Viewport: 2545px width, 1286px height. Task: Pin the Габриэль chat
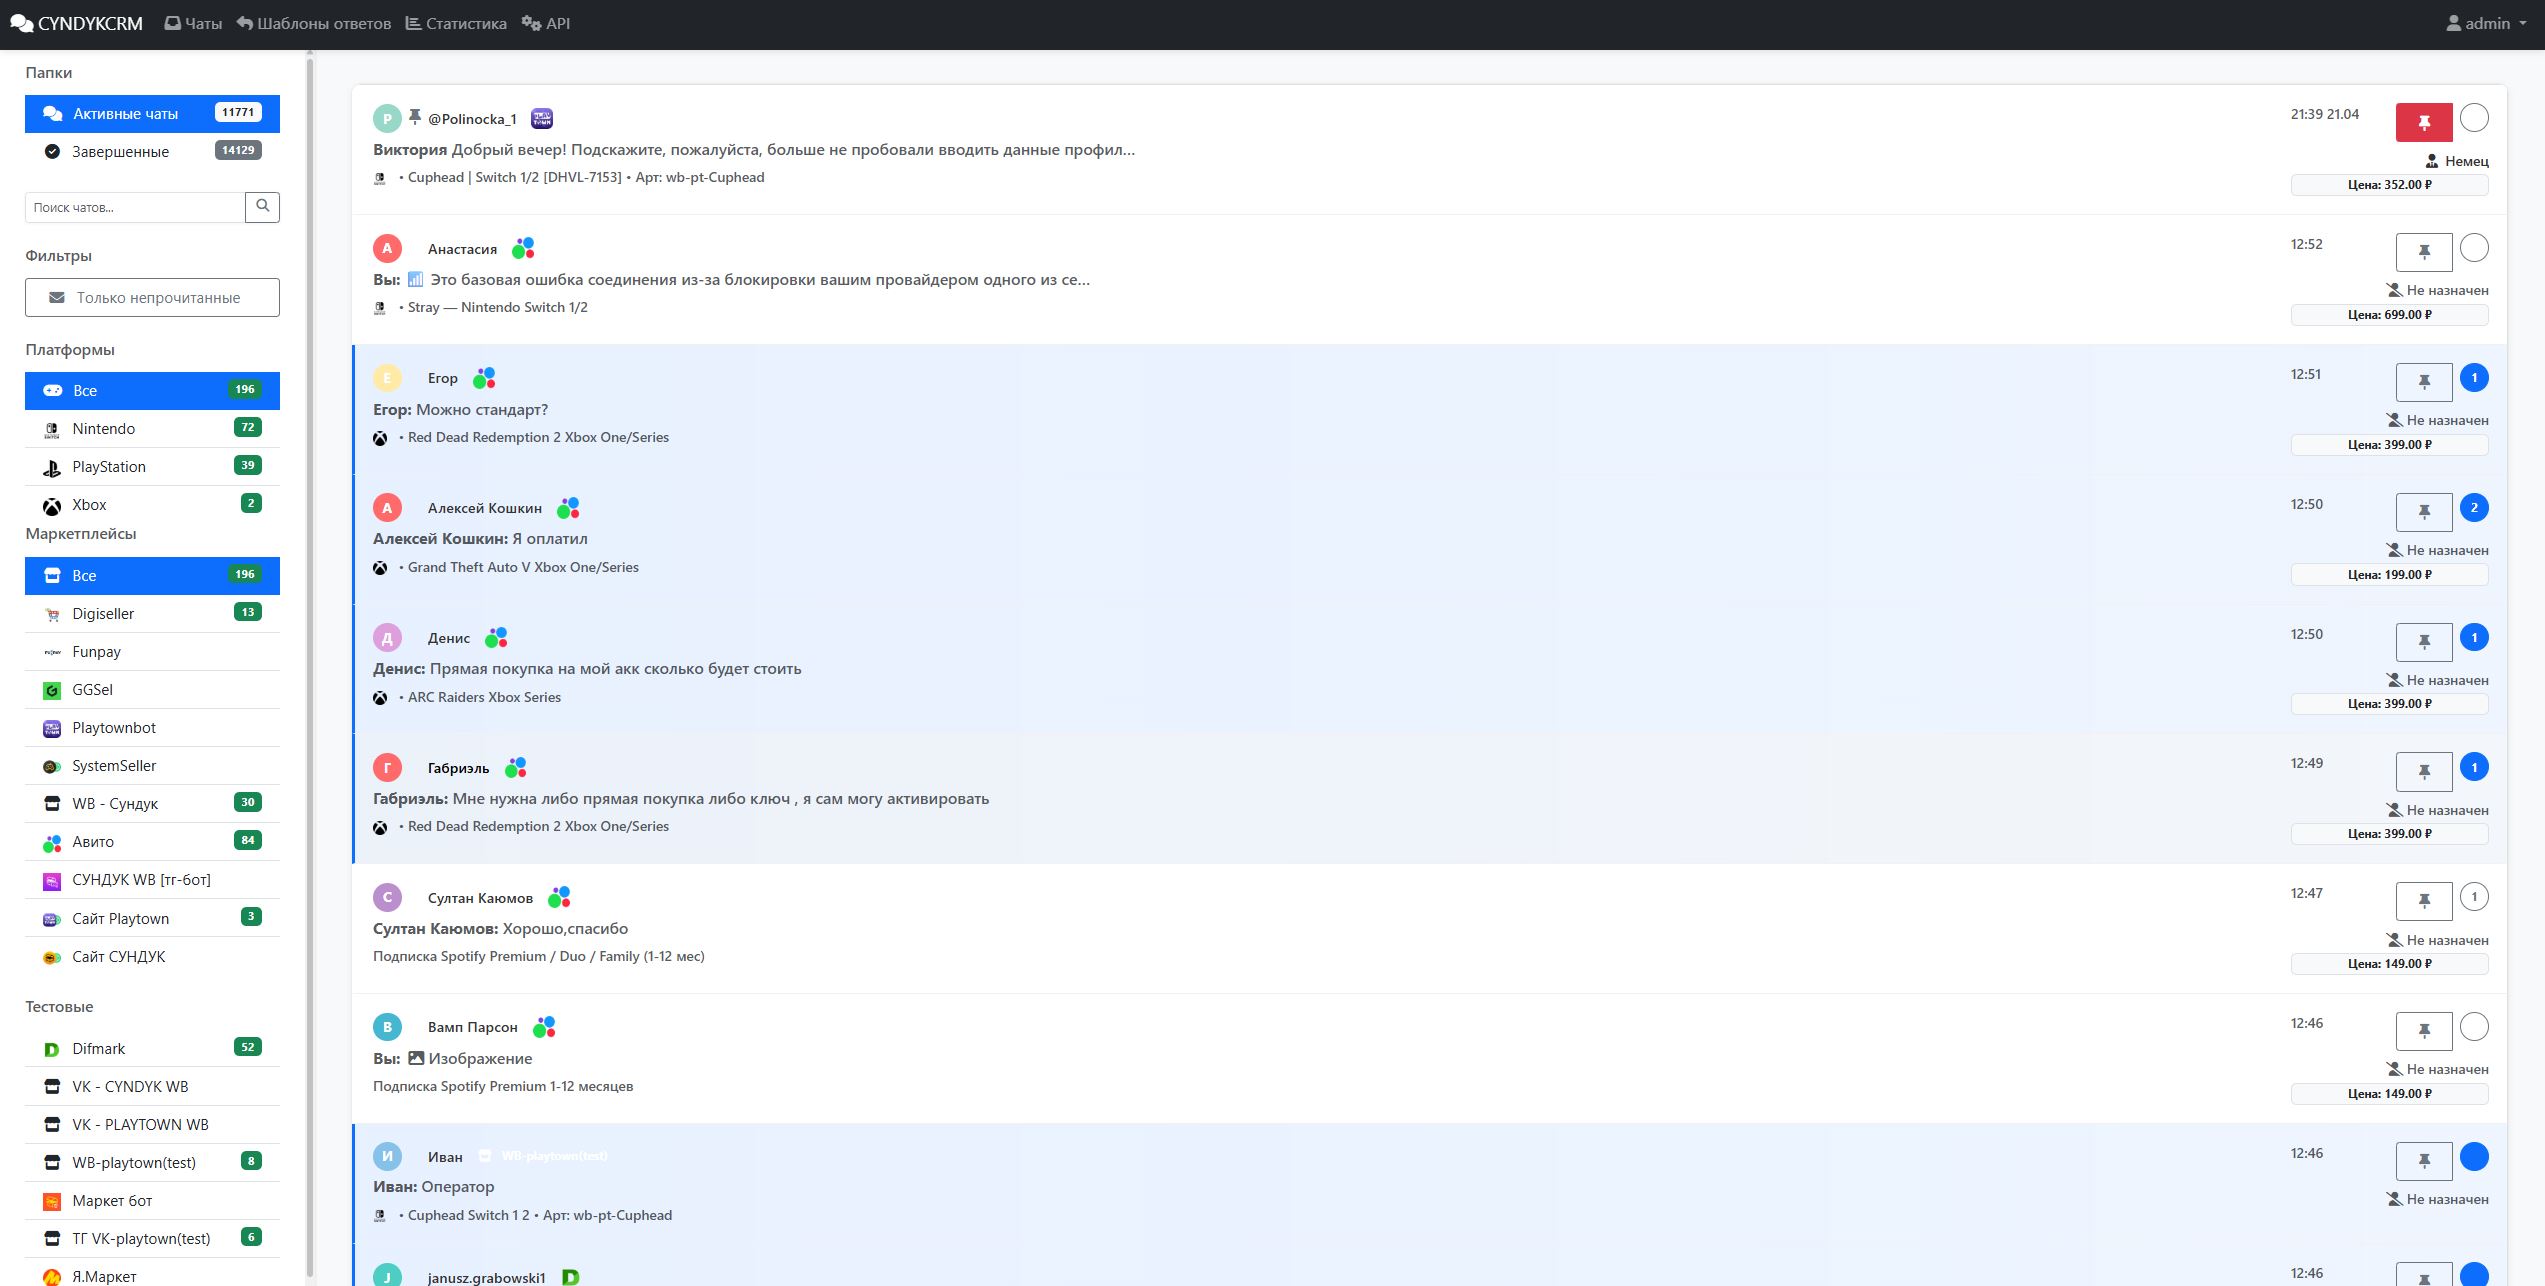pyautogui.click(x=2424, y=771)
